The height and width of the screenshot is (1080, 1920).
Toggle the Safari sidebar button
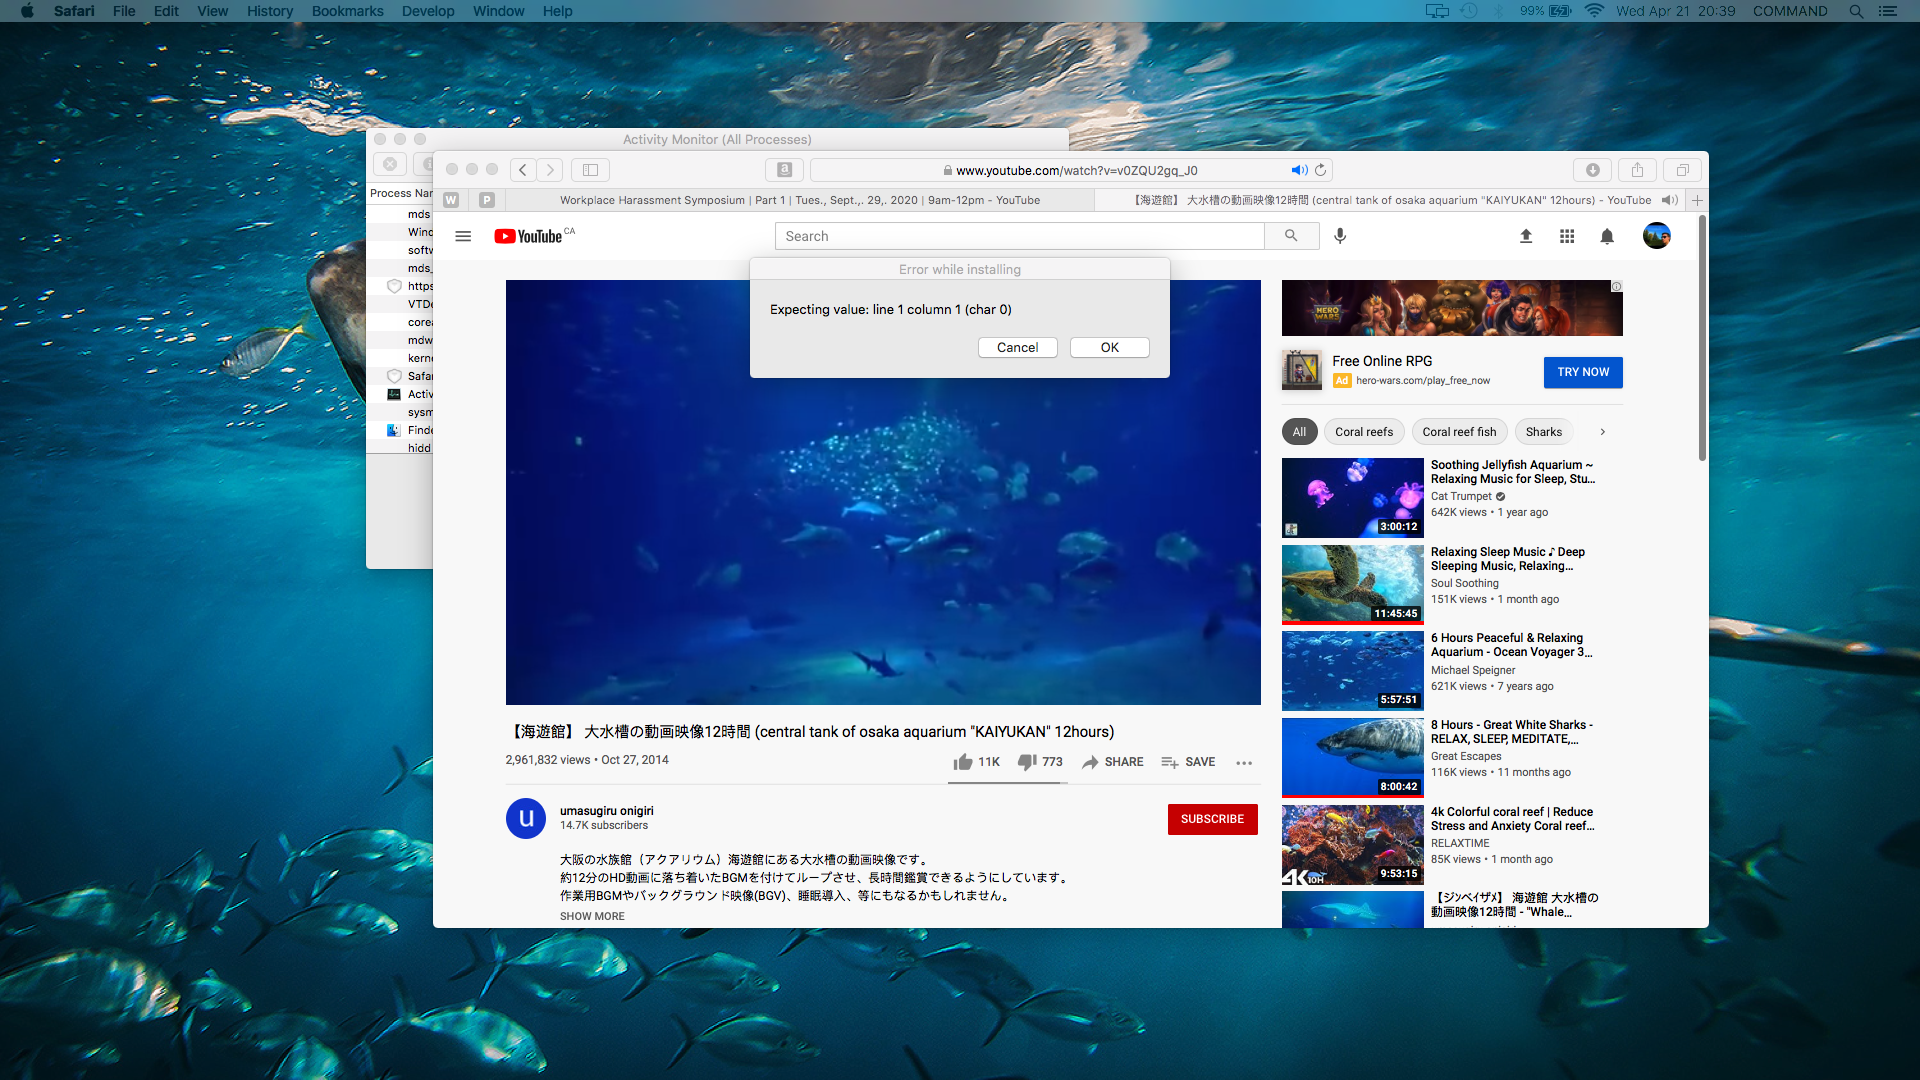coord(590,170)
